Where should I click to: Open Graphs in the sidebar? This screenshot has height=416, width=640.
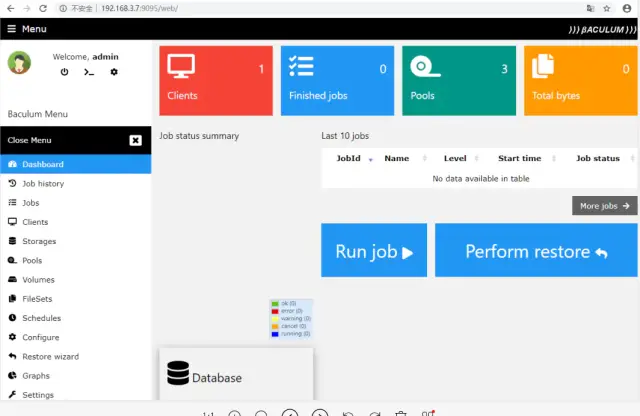tap(76, 375)
